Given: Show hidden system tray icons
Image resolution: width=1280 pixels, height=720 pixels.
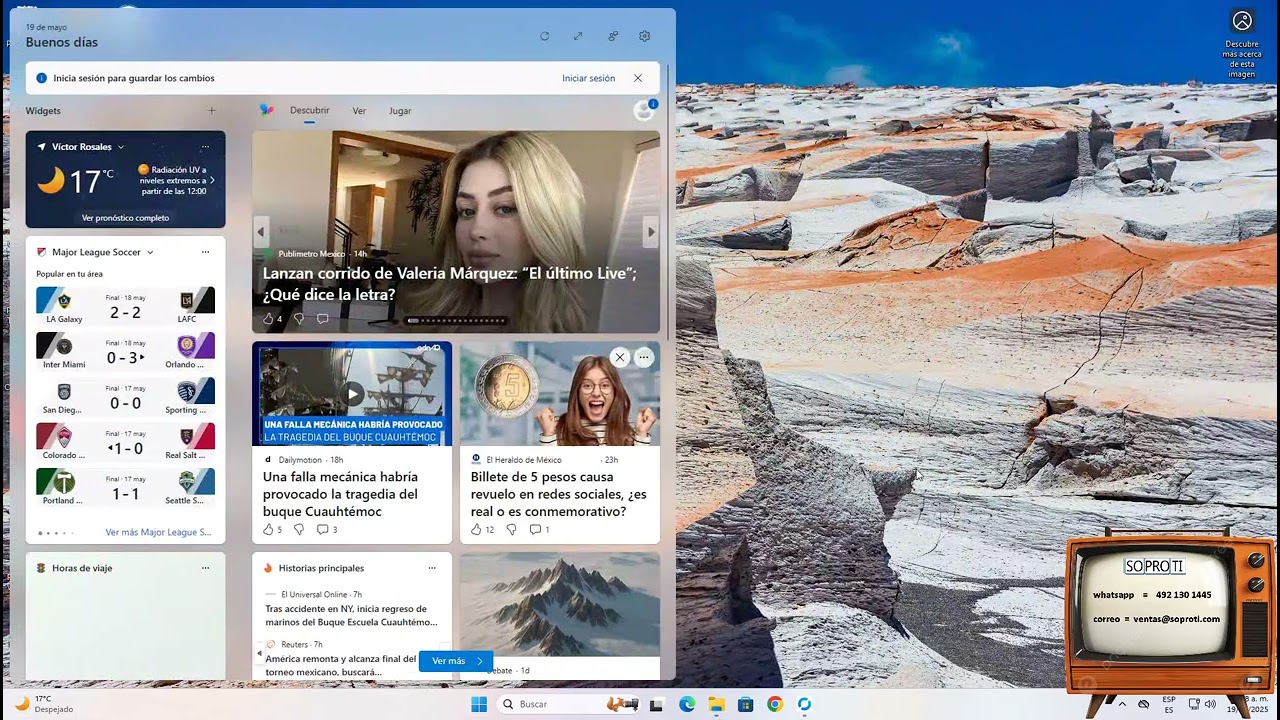Looking at the screenshot, I should tap(1121, 704).
